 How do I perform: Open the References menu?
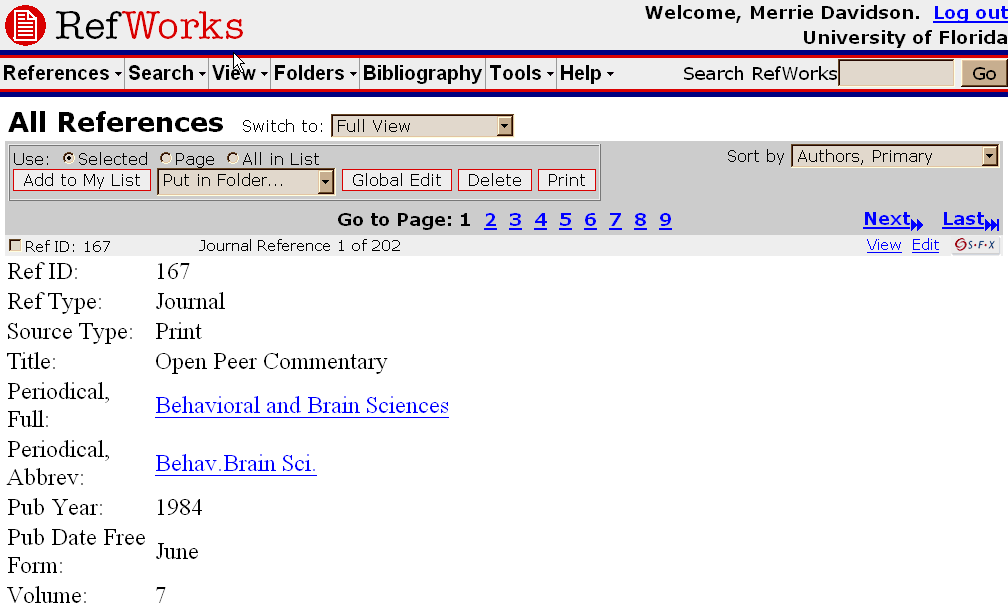click(x=62, y=73)
